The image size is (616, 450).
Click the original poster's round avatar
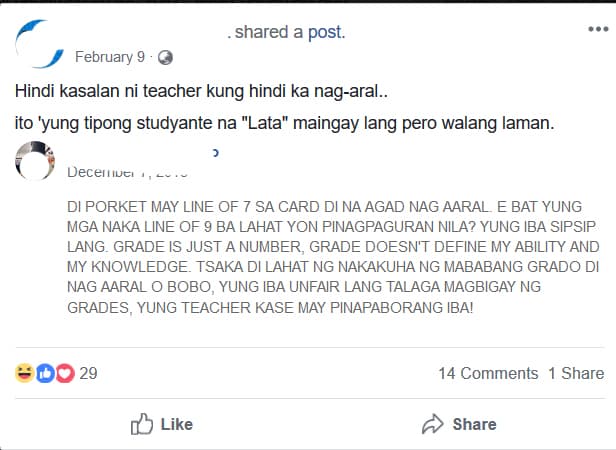click(x=35, y=160)
